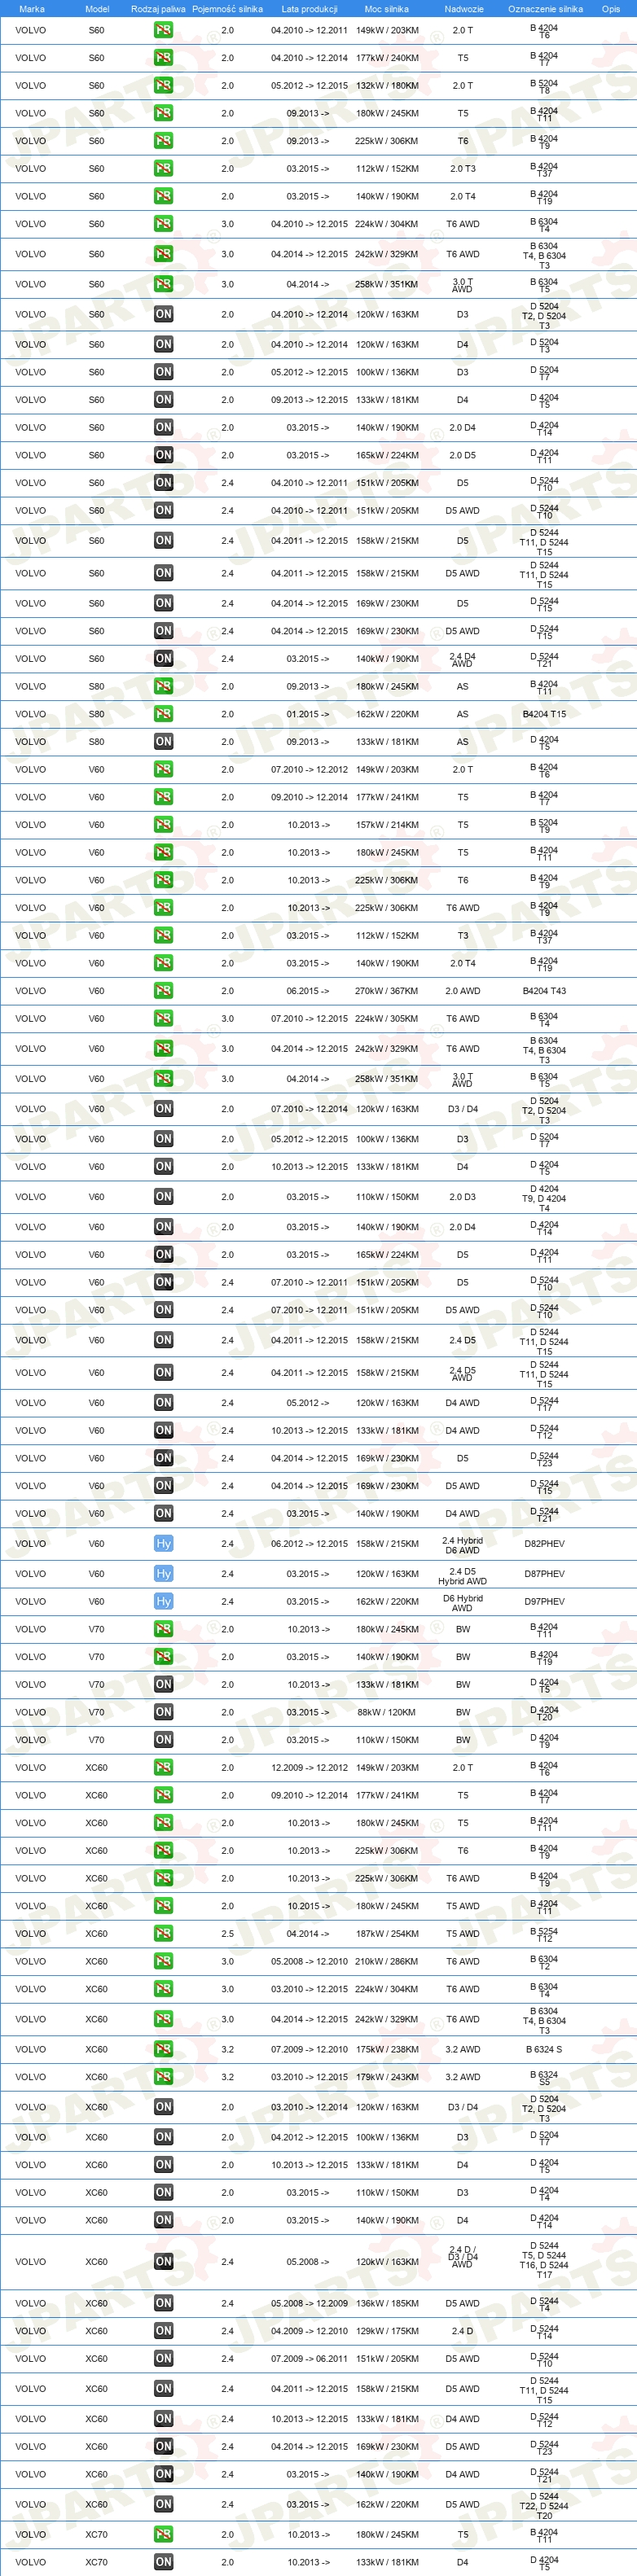Click the Marka column header
This screenshot has width=637, height=2576.
pos(31,9)
